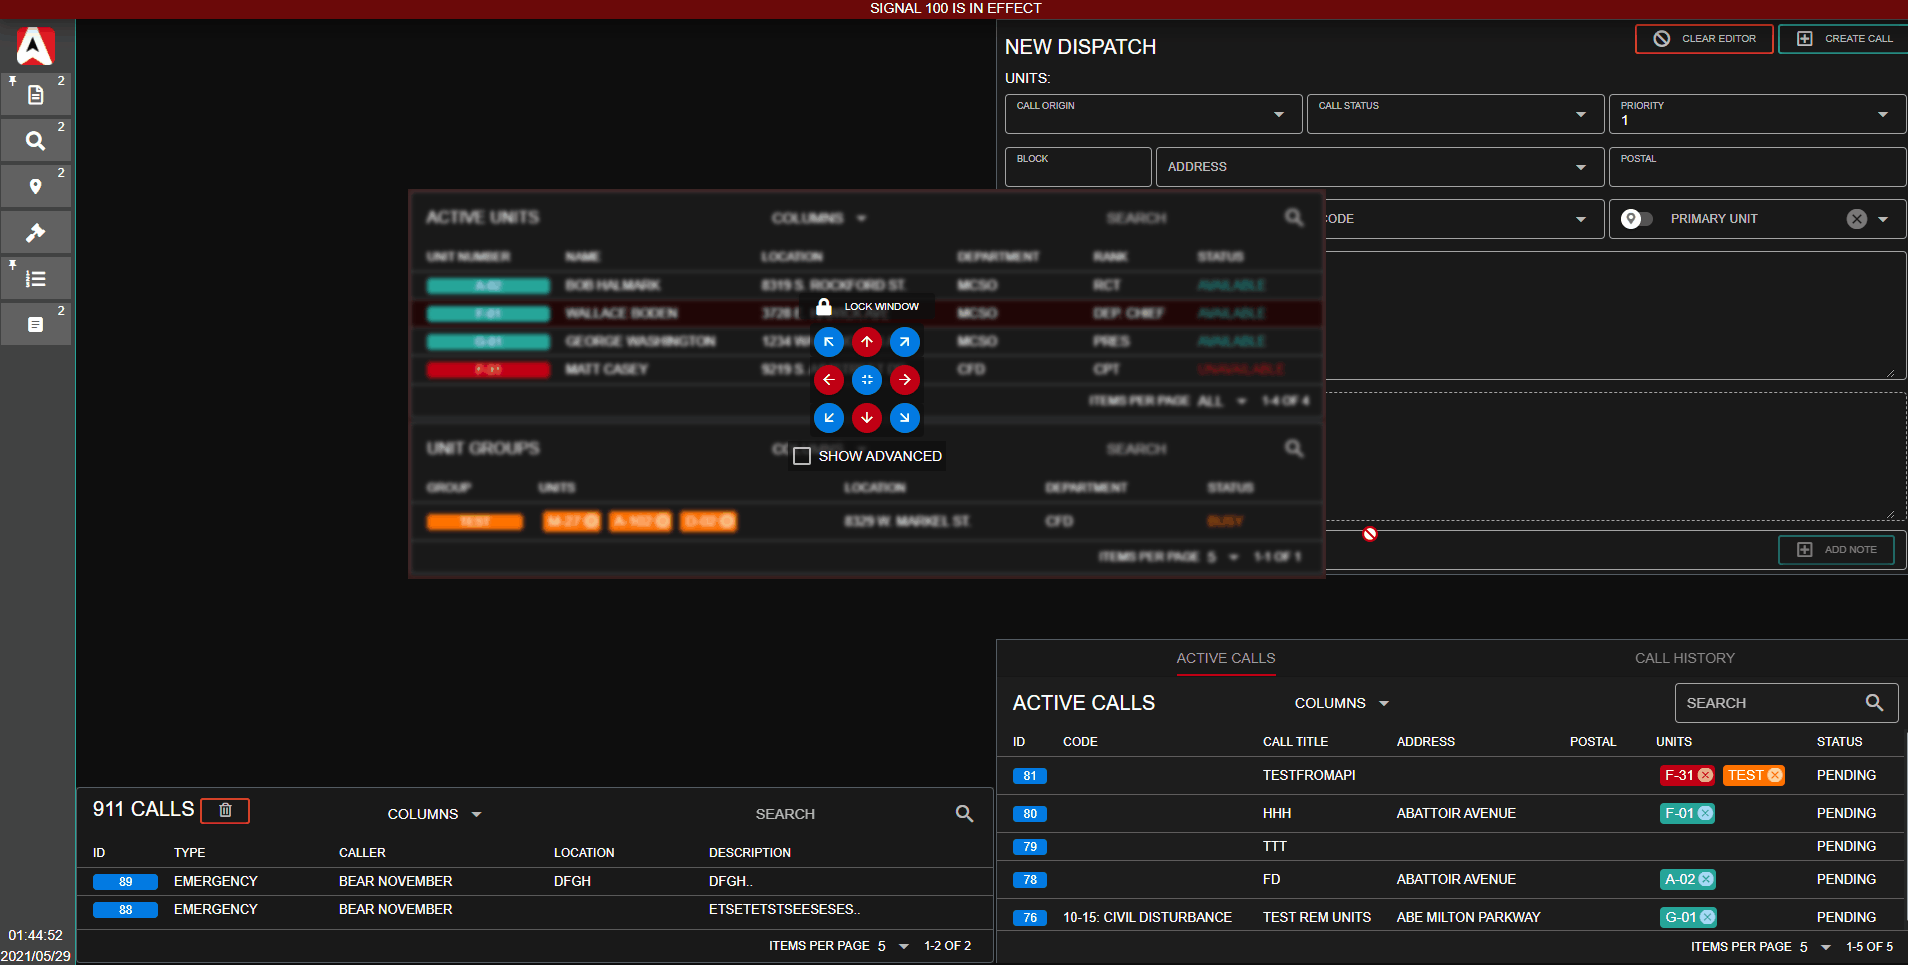This screenshot has height=965, width=1908.
Task: Open the Priority dropdown
Action: click(1756, 114)
